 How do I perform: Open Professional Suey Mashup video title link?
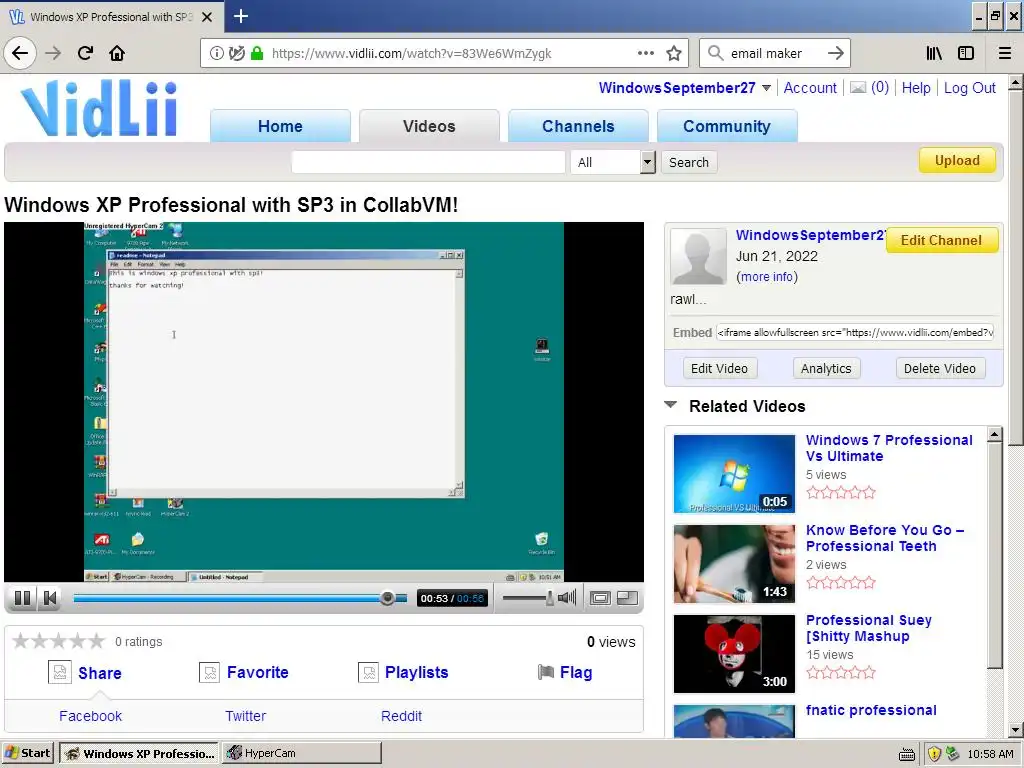[x=869, y=628]
